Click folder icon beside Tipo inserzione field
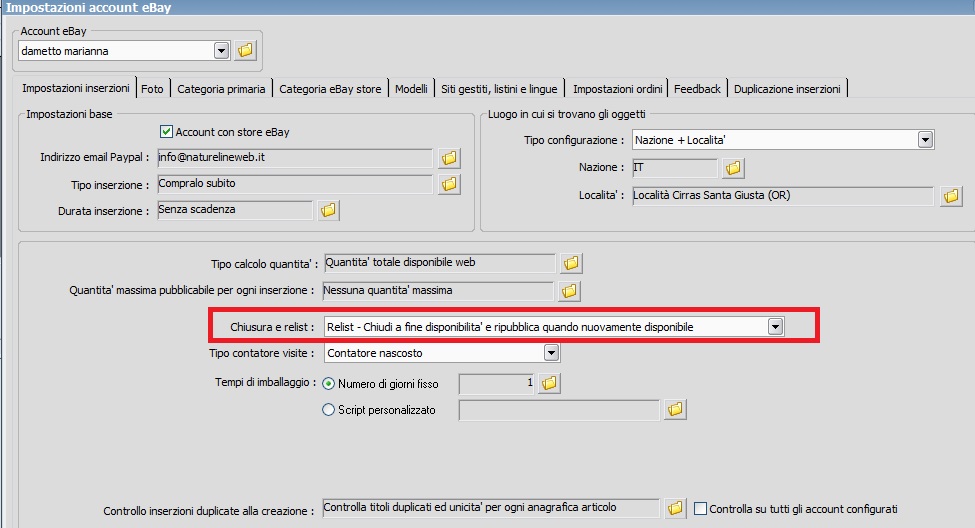 tap(449, 184)
